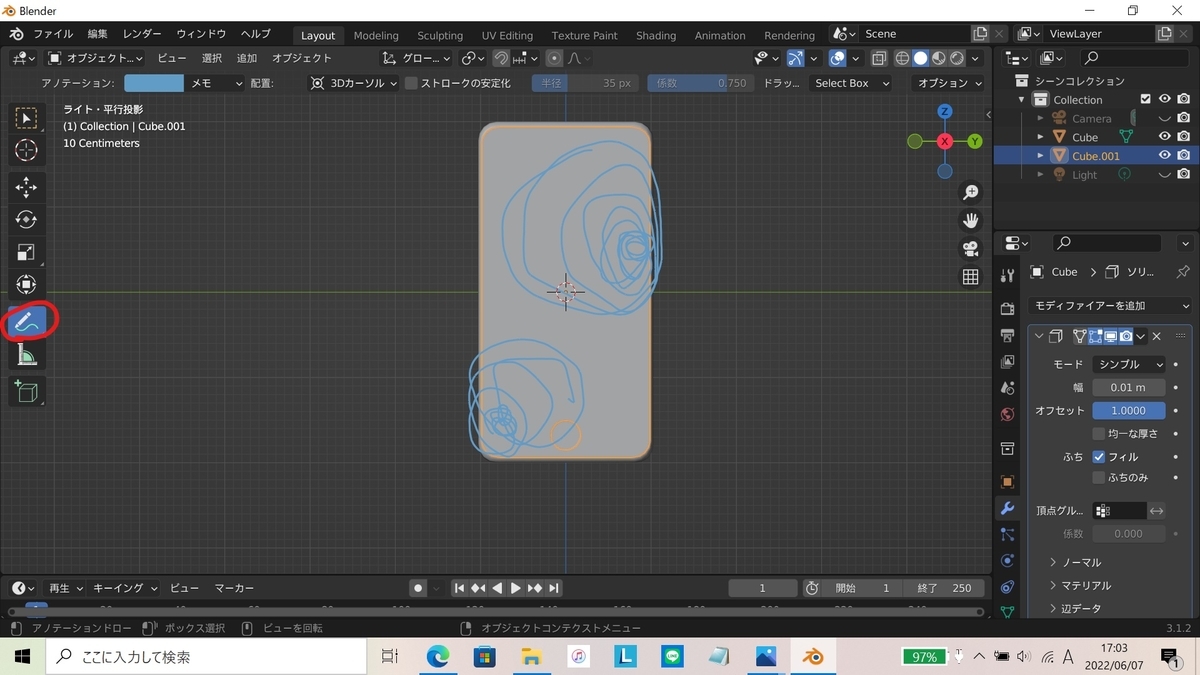Open the モディファイアーを追加 dropdown
This screenshot has height=675, width=1200.
pos(1111,306)
